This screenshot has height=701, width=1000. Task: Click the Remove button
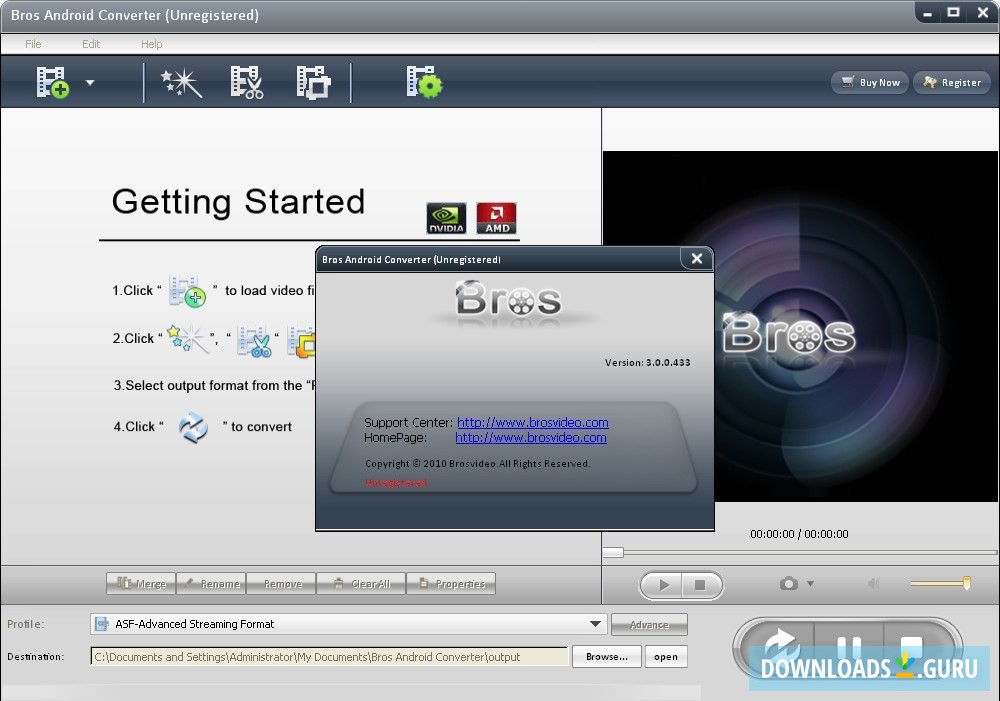pyautogui.click(x=281, y=584)
